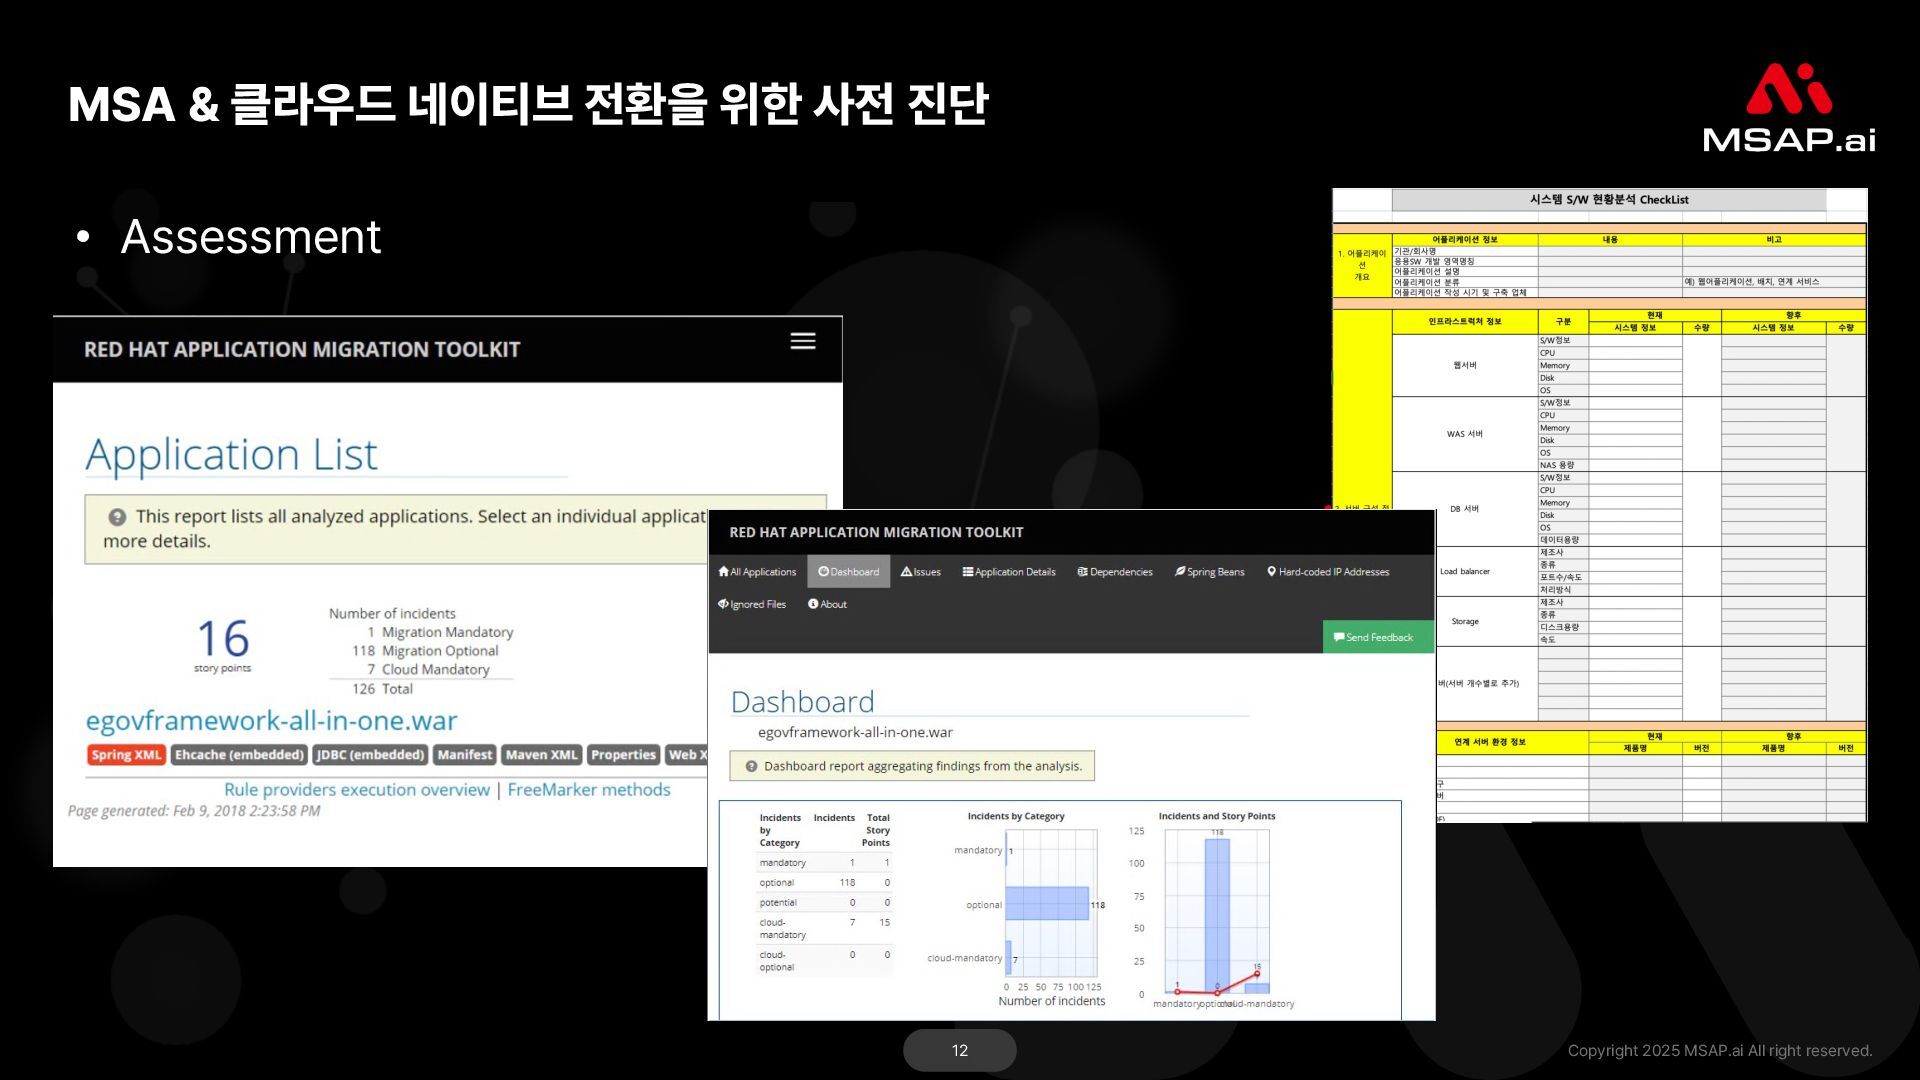Click the optional bar in Incidents by Category chart
Screen dimensions: 1920x1080
tap(1047, 904)
